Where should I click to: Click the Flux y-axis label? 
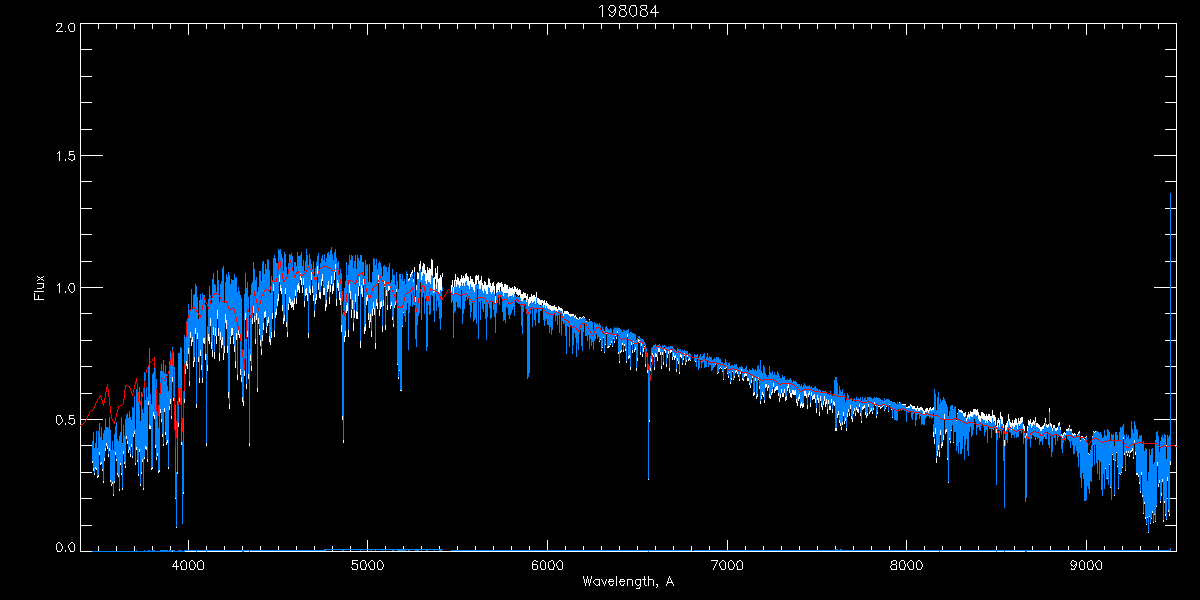point(40,288)
